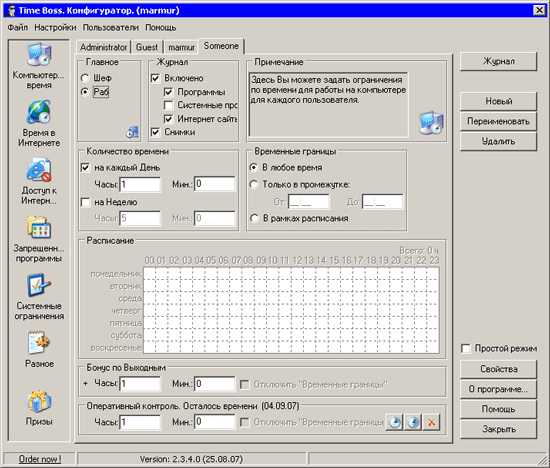The height and width of the screenshot is (468, 550).
Task: Open the Настройки menu
Action: tap(55, 27)
